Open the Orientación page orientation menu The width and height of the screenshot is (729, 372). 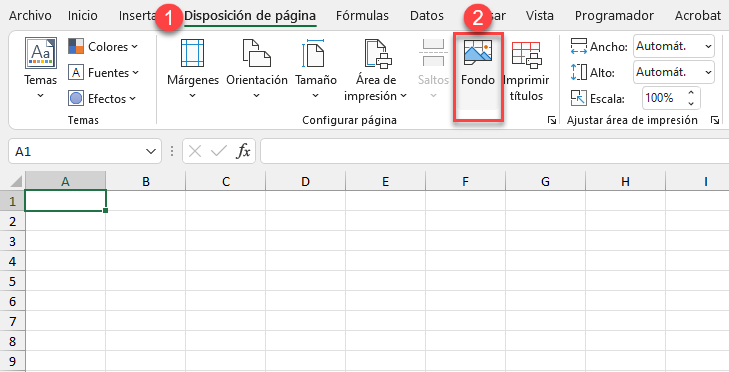coord(257,68)
